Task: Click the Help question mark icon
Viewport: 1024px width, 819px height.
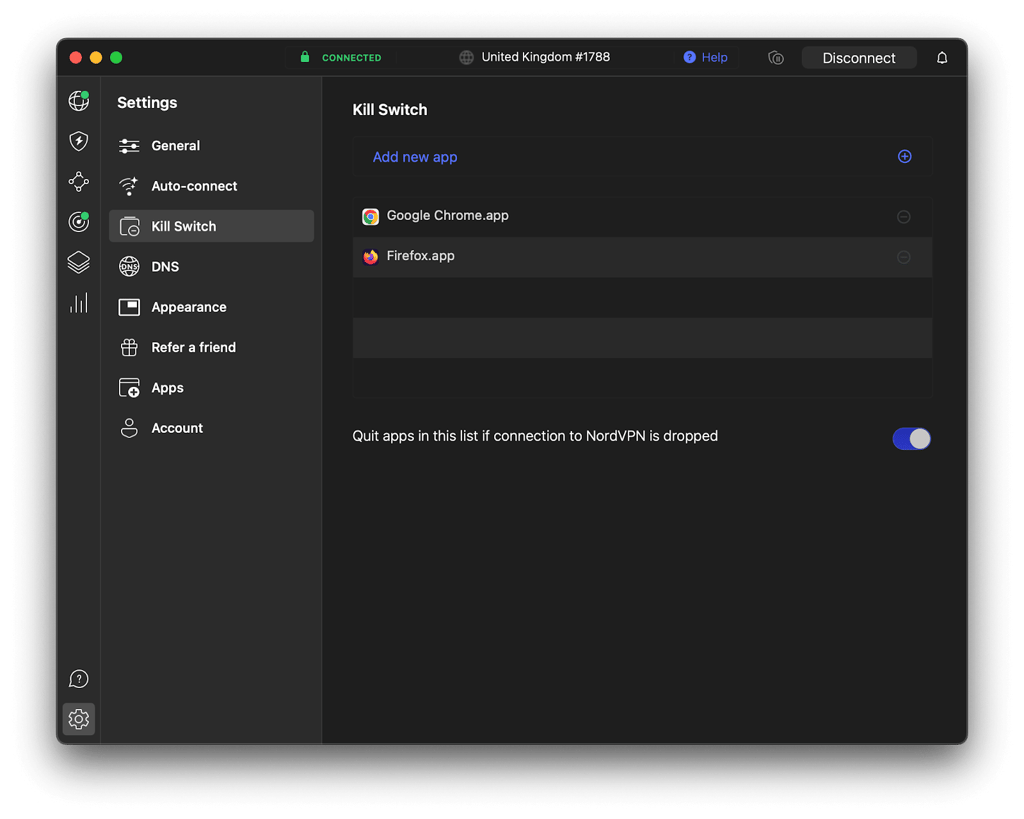Action: point(690,57)
